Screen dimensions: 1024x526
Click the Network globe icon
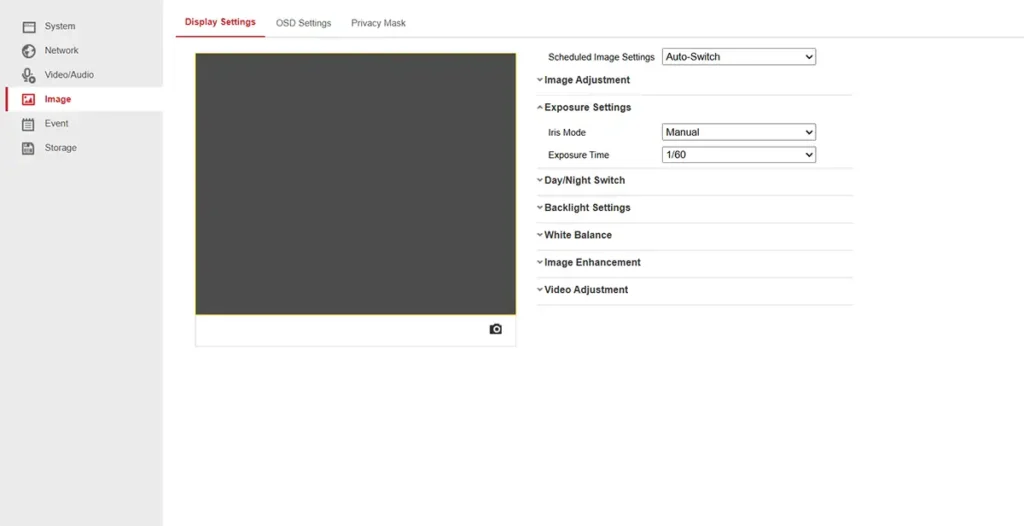click(28, 51)
